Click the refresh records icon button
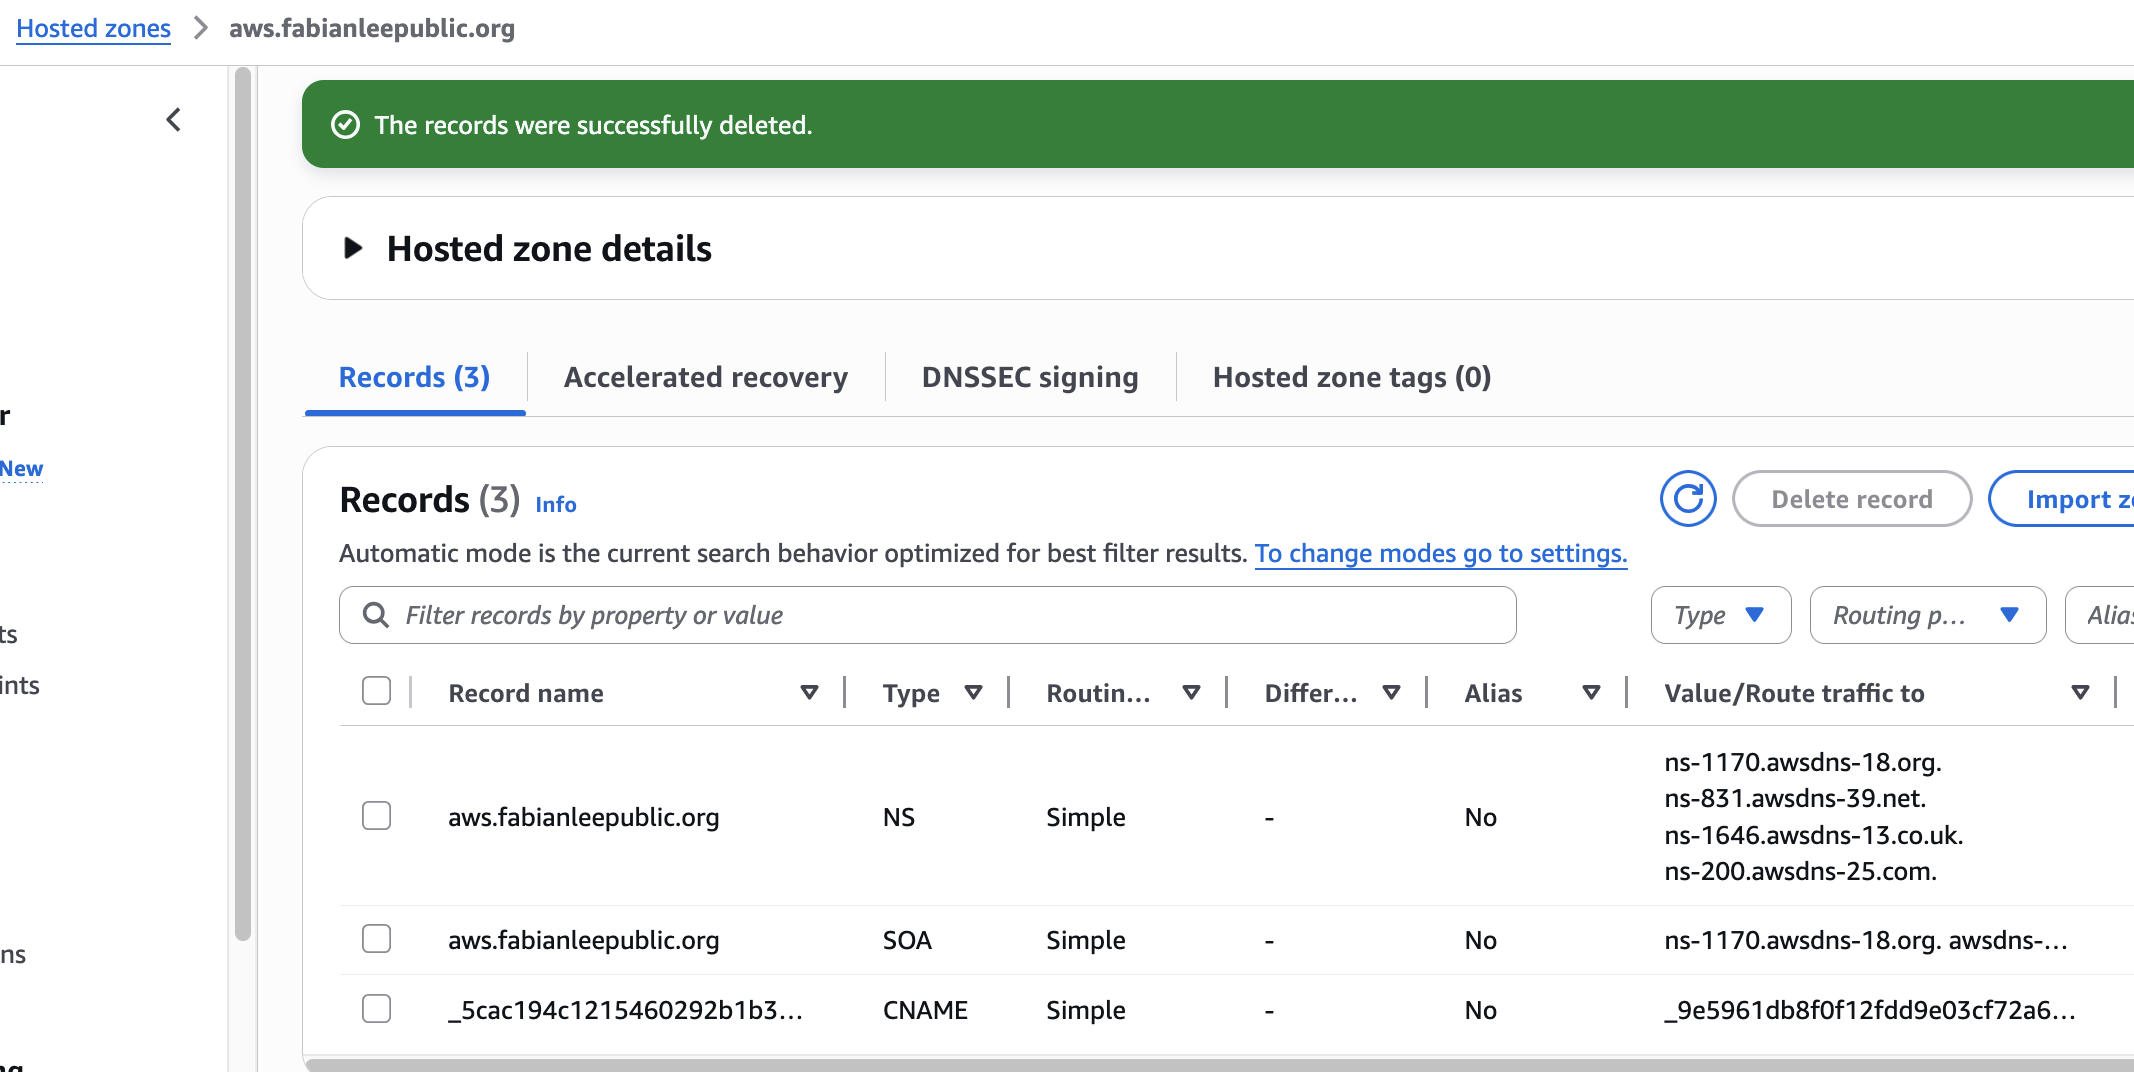This screenshot has height=1072, width=2134. pos(1688,498)
